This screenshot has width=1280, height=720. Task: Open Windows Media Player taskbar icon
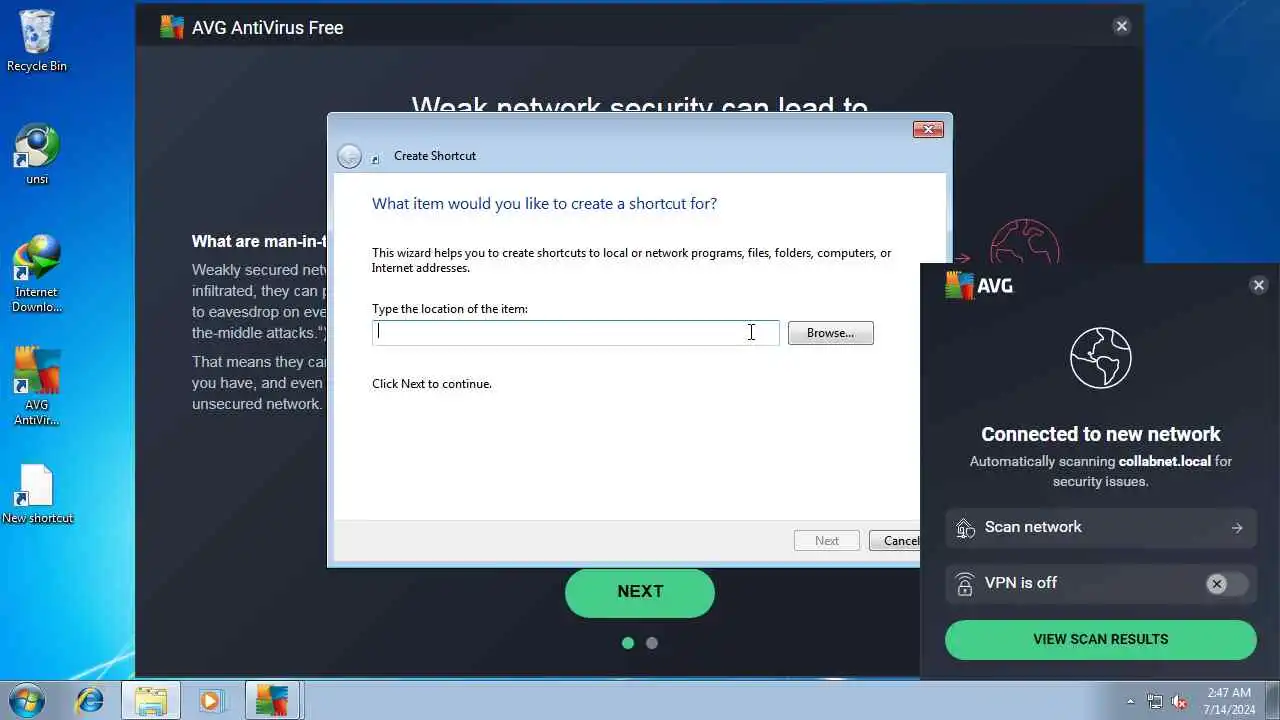click(x=211, y=700)
